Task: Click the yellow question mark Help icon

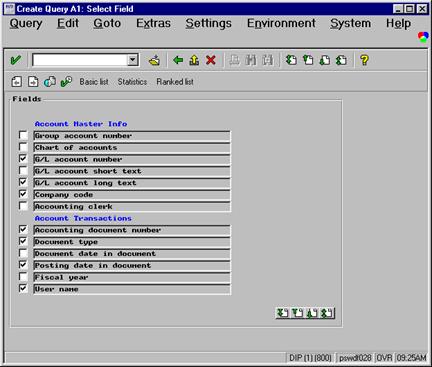Action: (x=364, y=60)
